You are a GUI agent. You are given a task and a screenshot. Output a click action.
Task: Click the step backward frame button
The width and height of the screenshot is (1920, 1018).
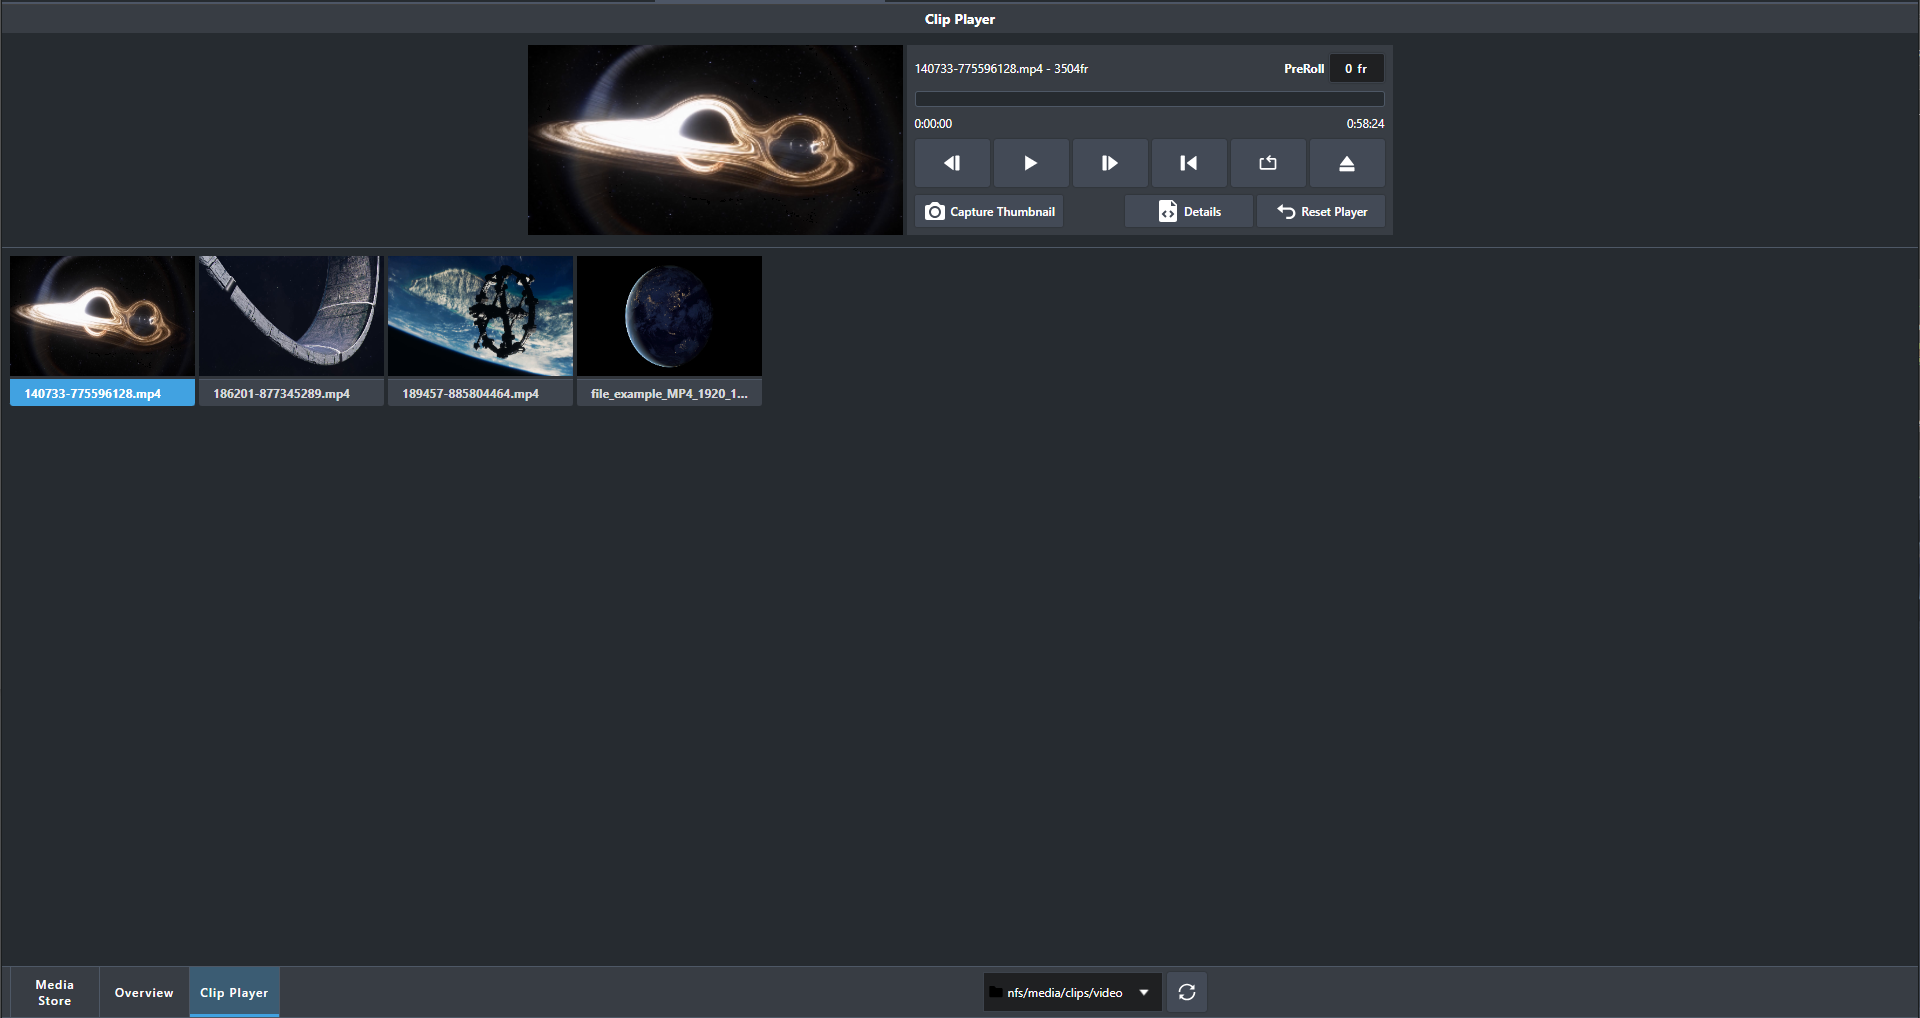click(952, 163)
